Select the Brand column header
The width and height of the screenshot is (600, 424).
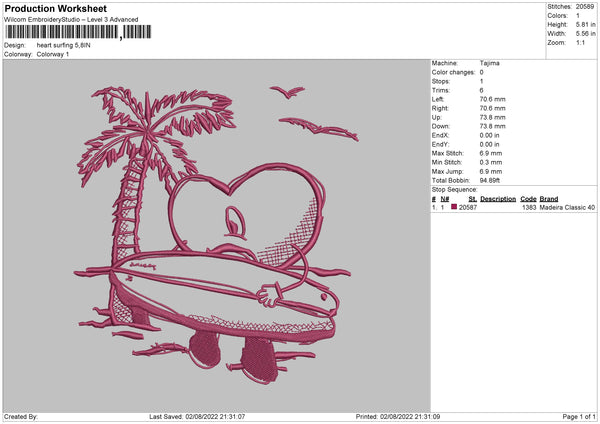[x=549, y=198]
